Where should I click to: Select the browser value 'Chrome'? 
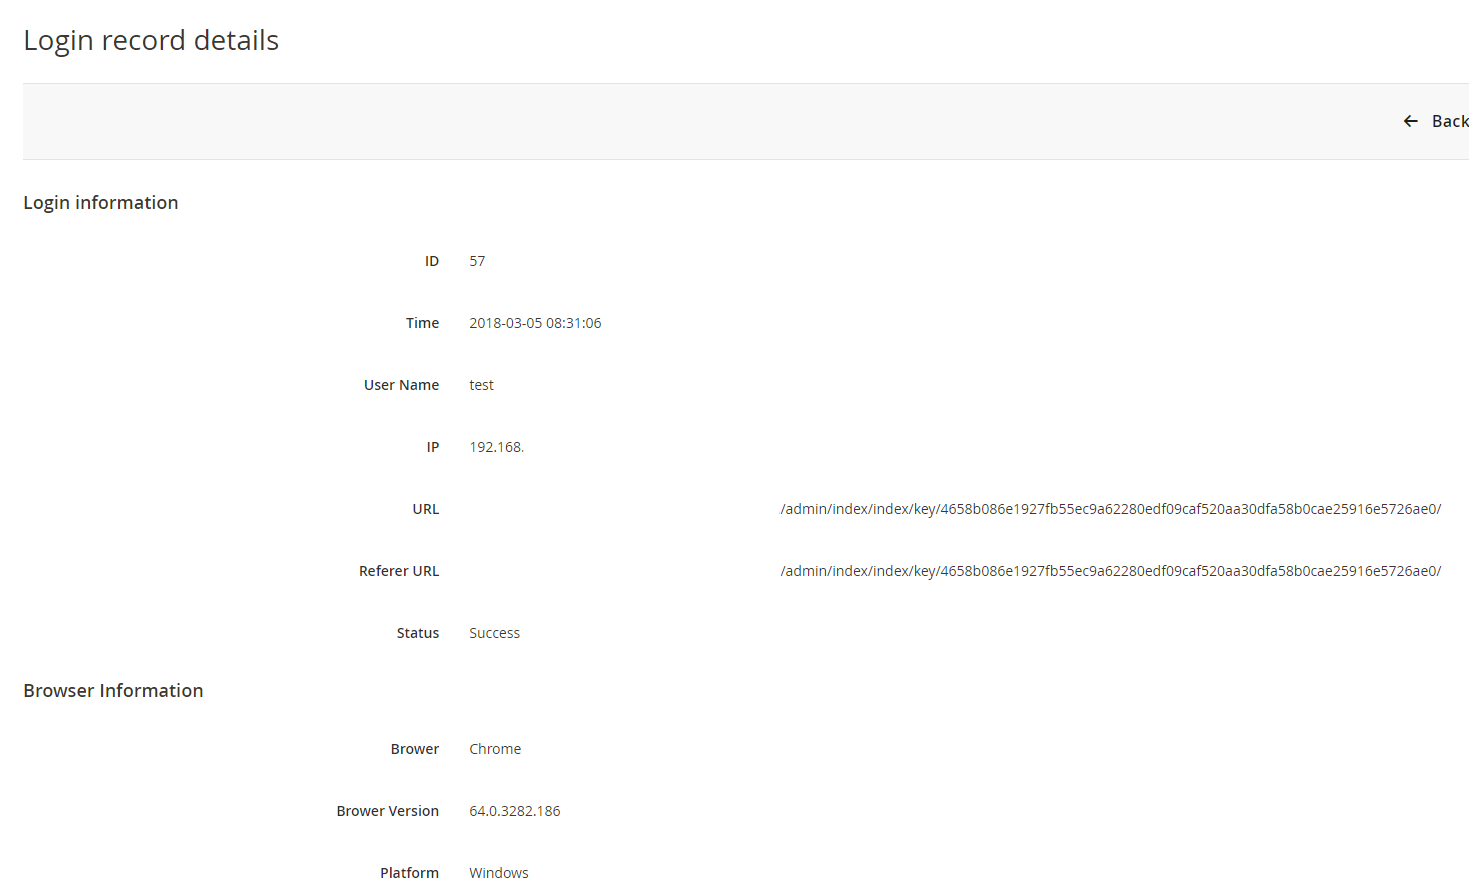coord(495,749)
